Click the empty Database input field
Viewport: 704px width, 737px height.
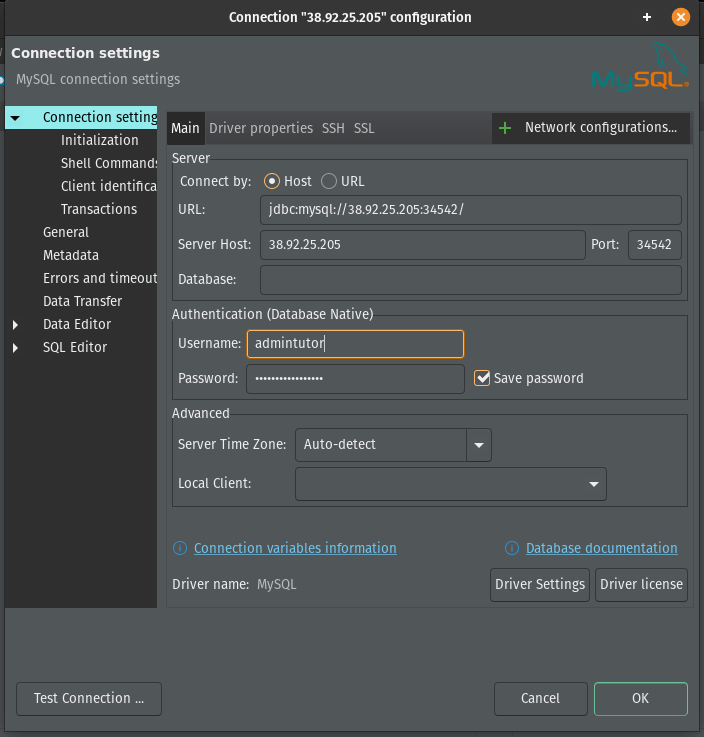point(471,280)
